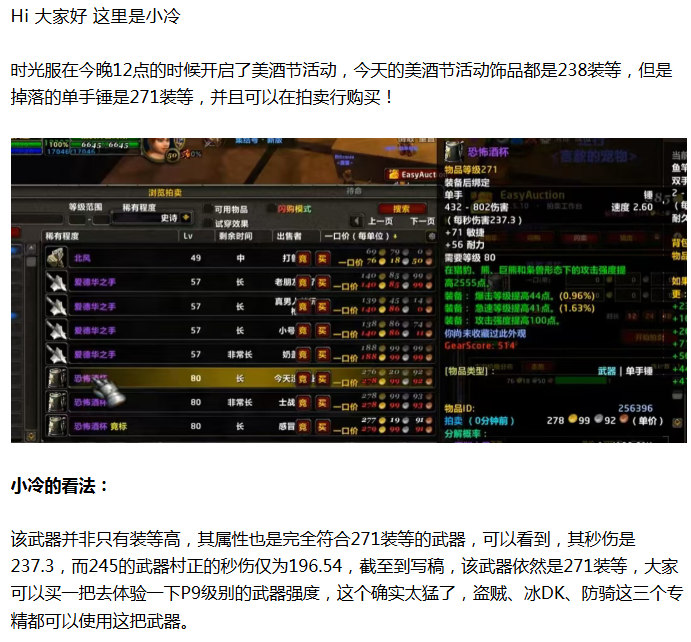Open the 稀有程度 史诗 dropdown
Viewport: 691px width, 642px height.
[186, 218]
